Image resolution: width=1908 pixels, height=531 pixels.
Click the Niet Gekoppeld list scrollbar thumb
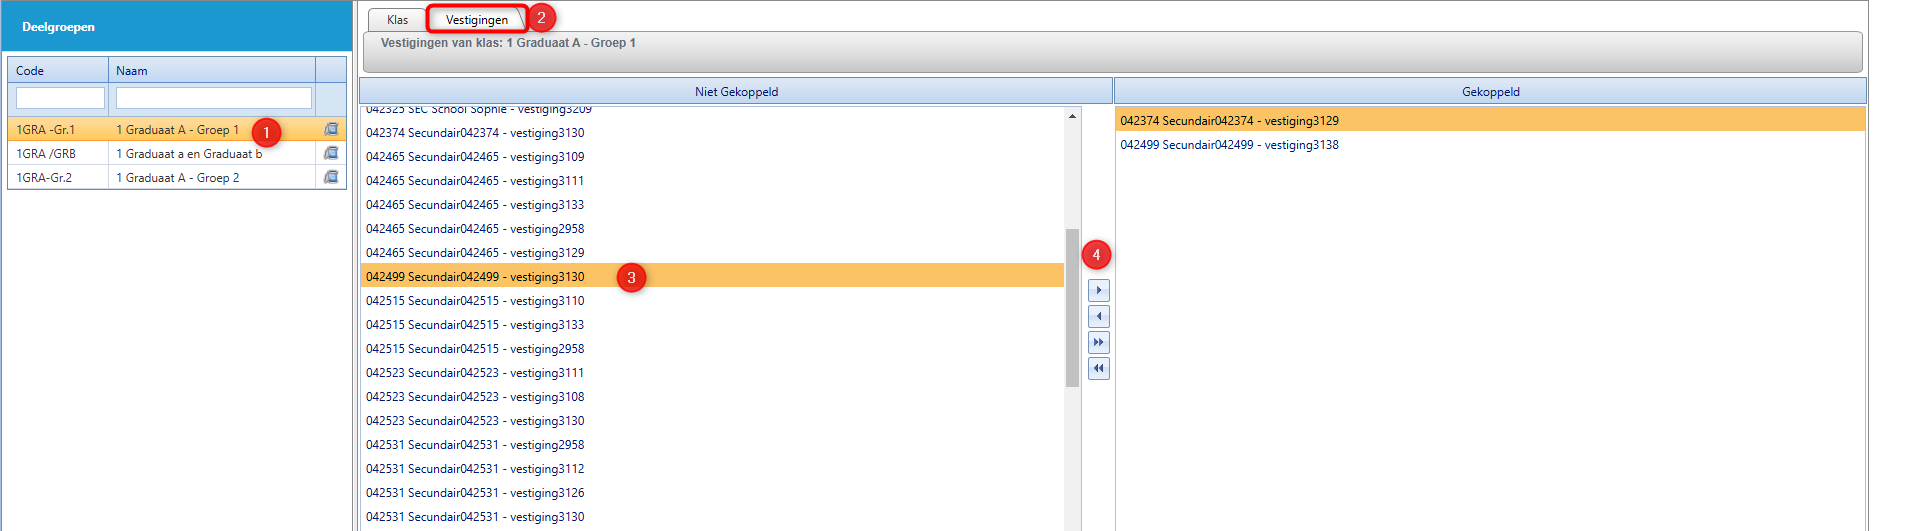[x=1072, y=307]
